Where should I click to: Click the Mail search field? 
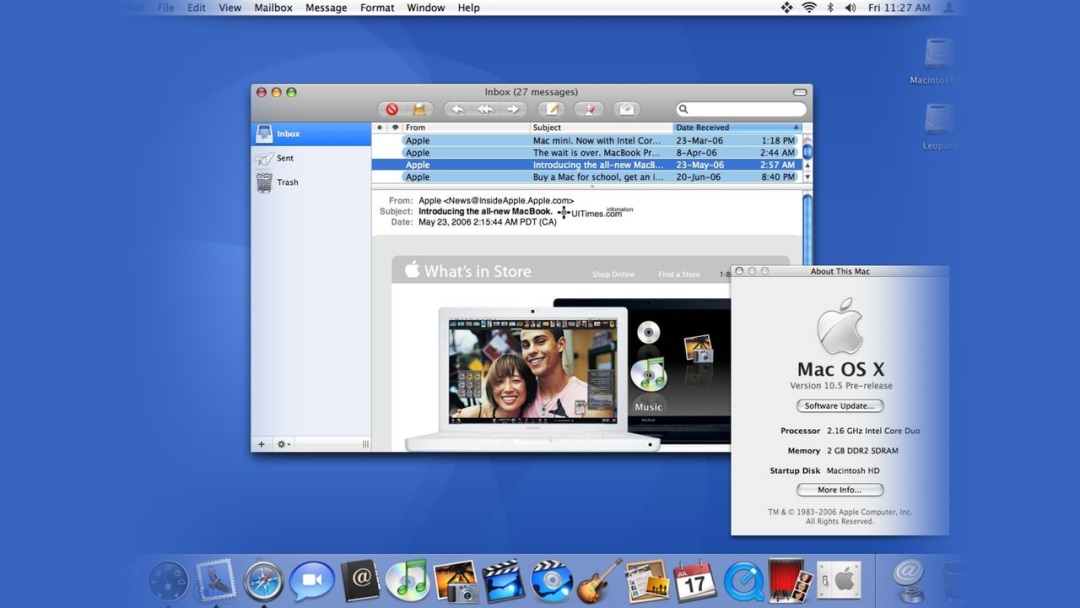click(745, 109)
